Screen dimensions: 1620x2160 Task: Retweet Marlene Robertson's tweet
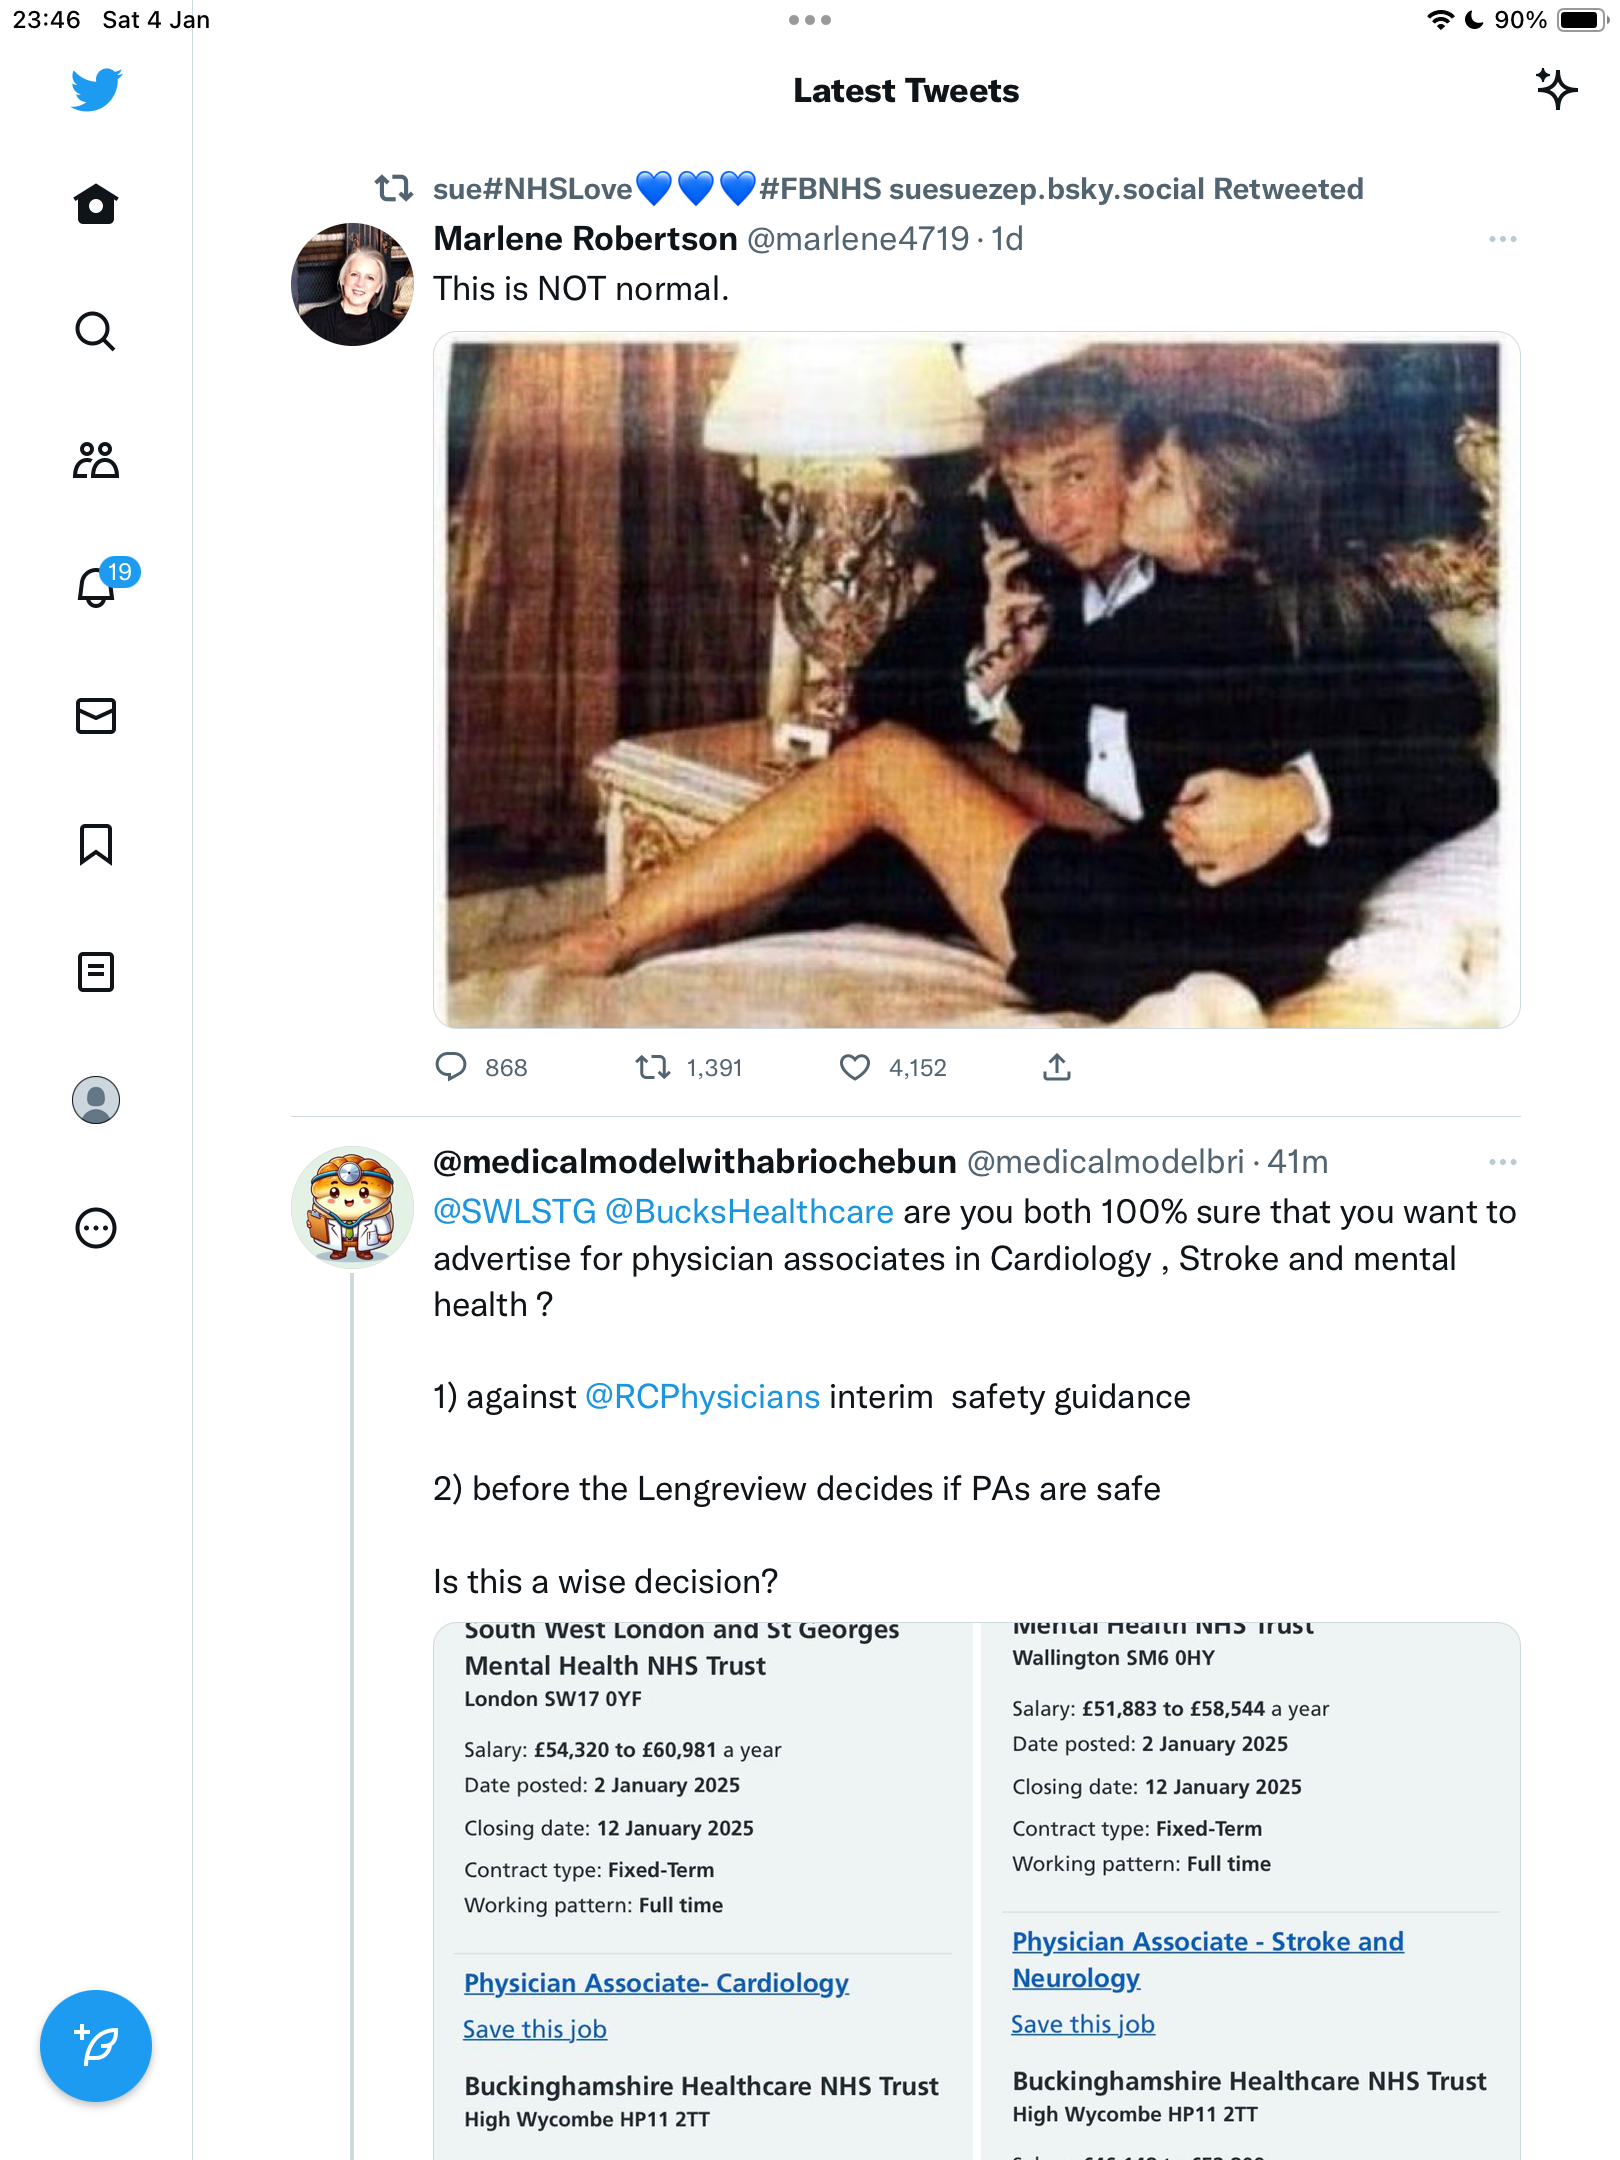pos(653,1068)
